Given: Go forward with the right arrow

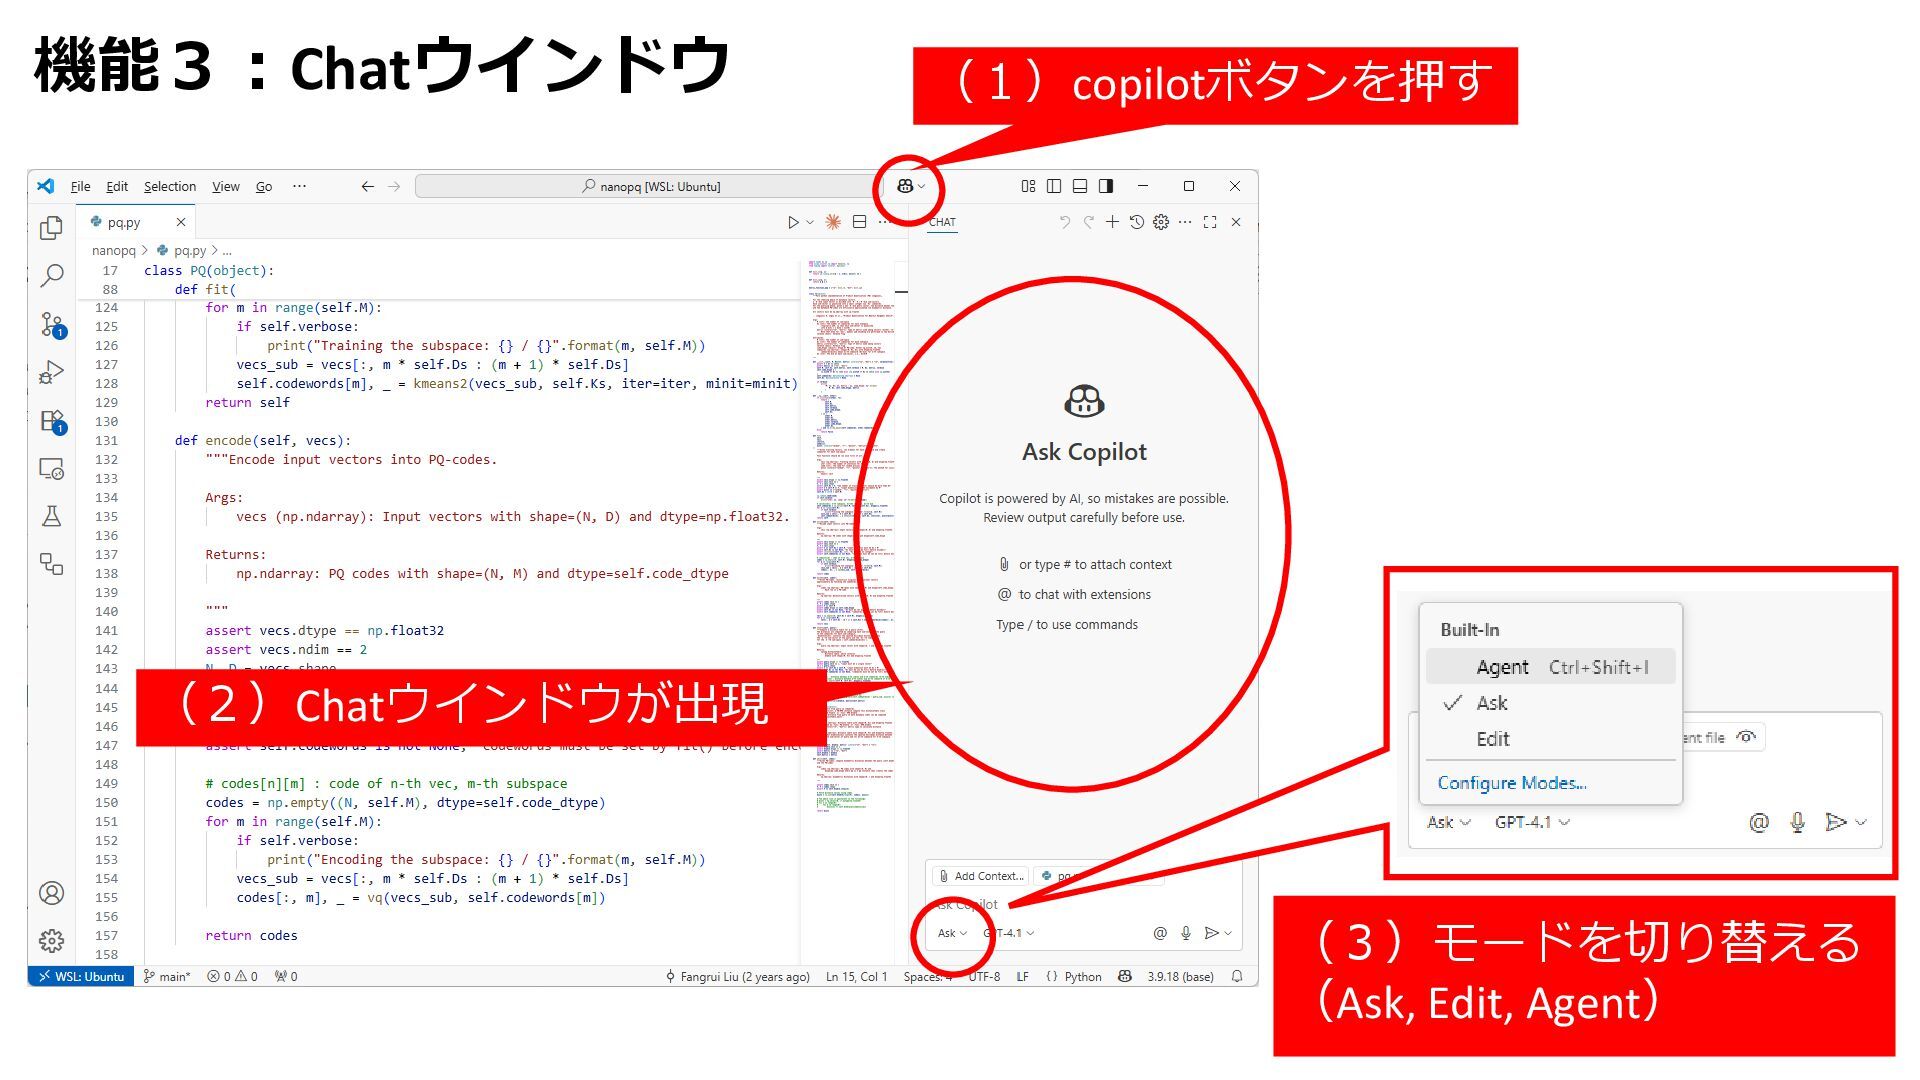Looking at the screenshot, I should [394, 186].
